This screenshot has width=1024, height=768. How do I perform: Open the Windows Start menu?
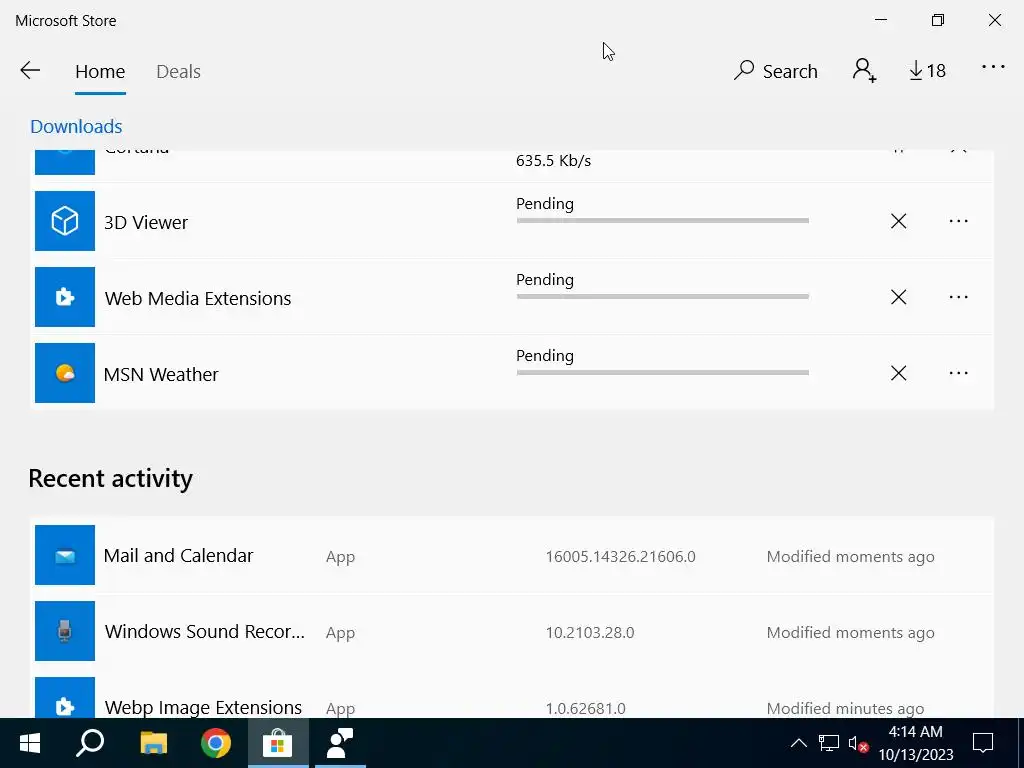pyautogui.click(x=29, y=743)
